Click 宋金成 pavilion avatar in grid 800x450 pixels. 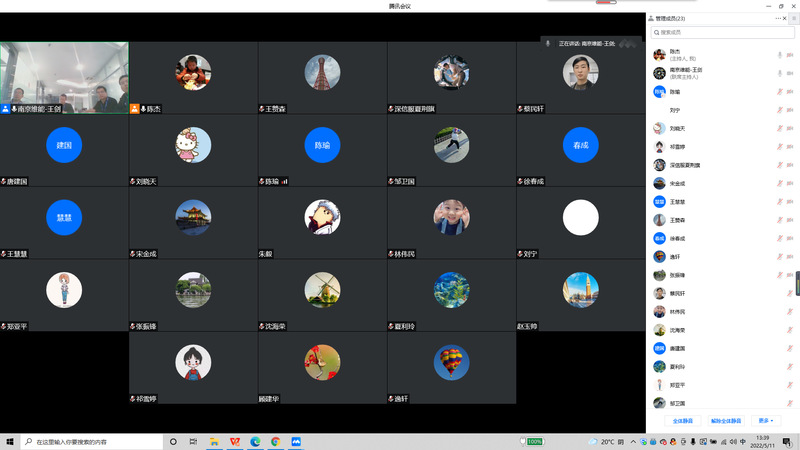pyautogui.click(x=193, y=217)
